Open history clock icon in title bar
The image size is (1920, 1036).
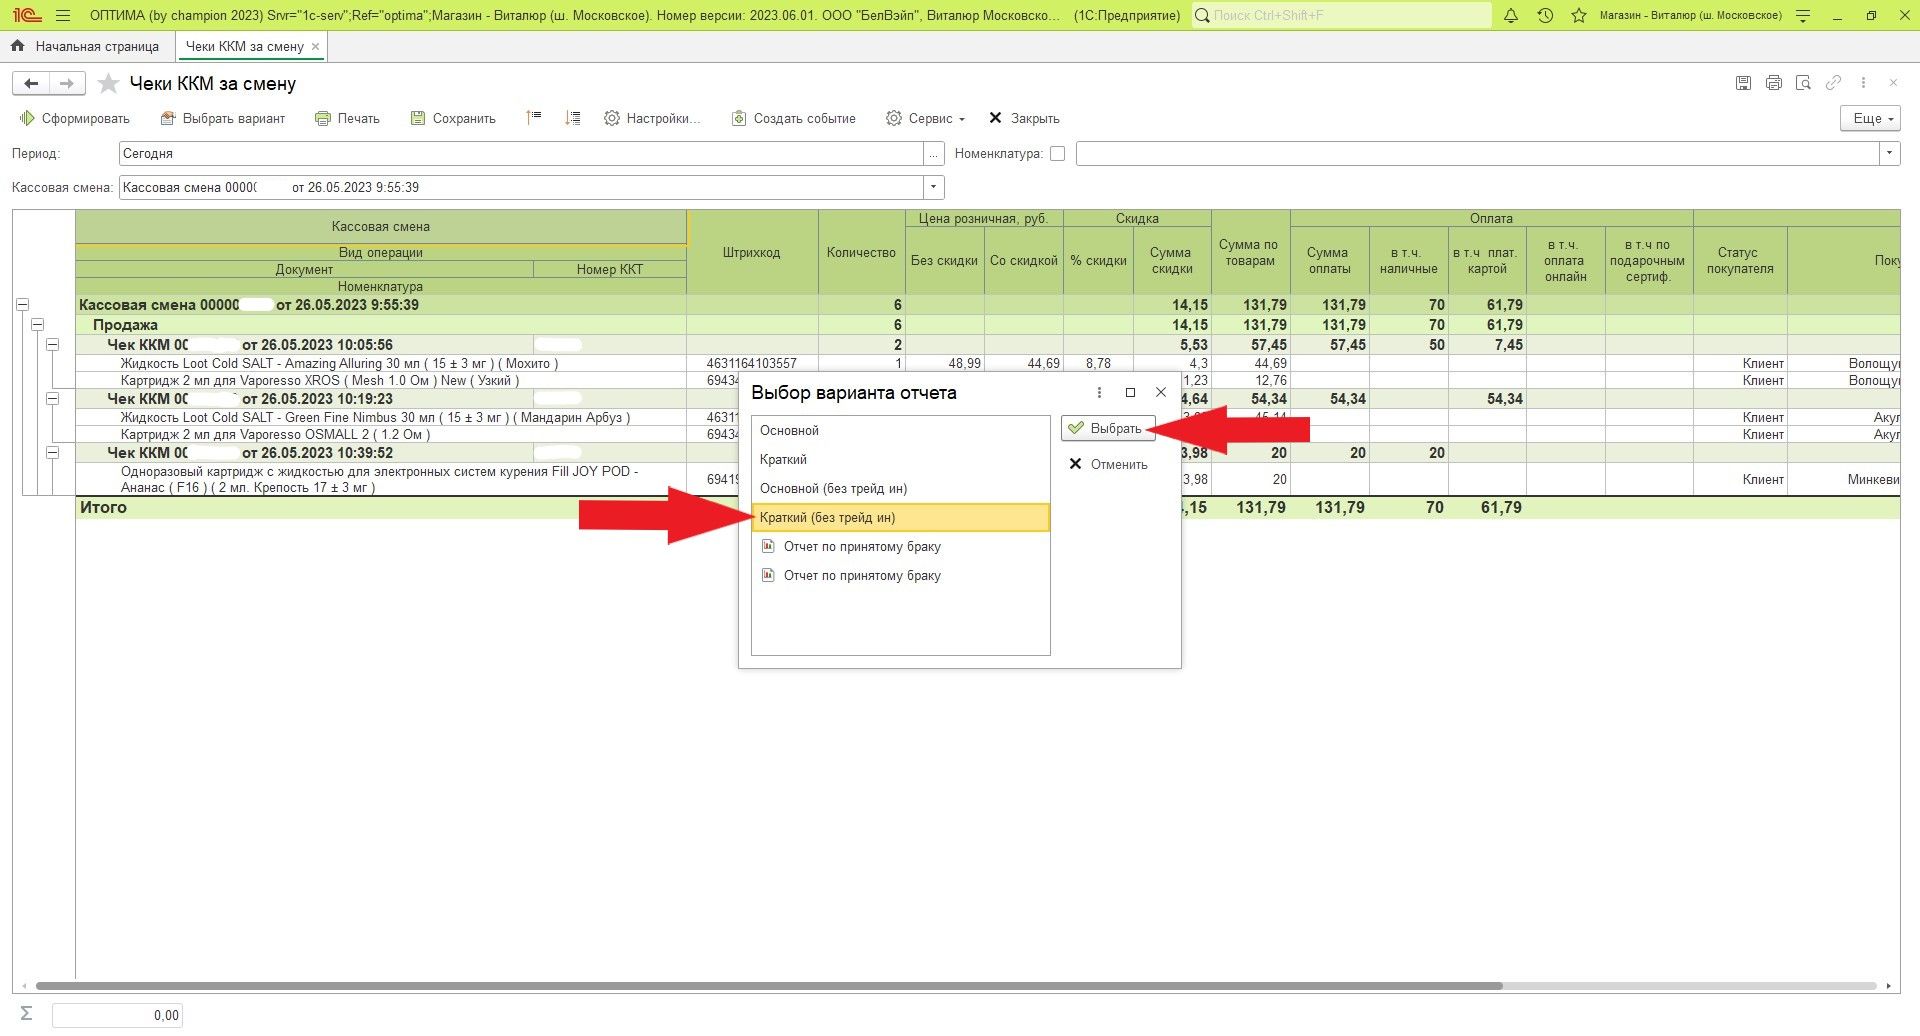coord(1545,16)
